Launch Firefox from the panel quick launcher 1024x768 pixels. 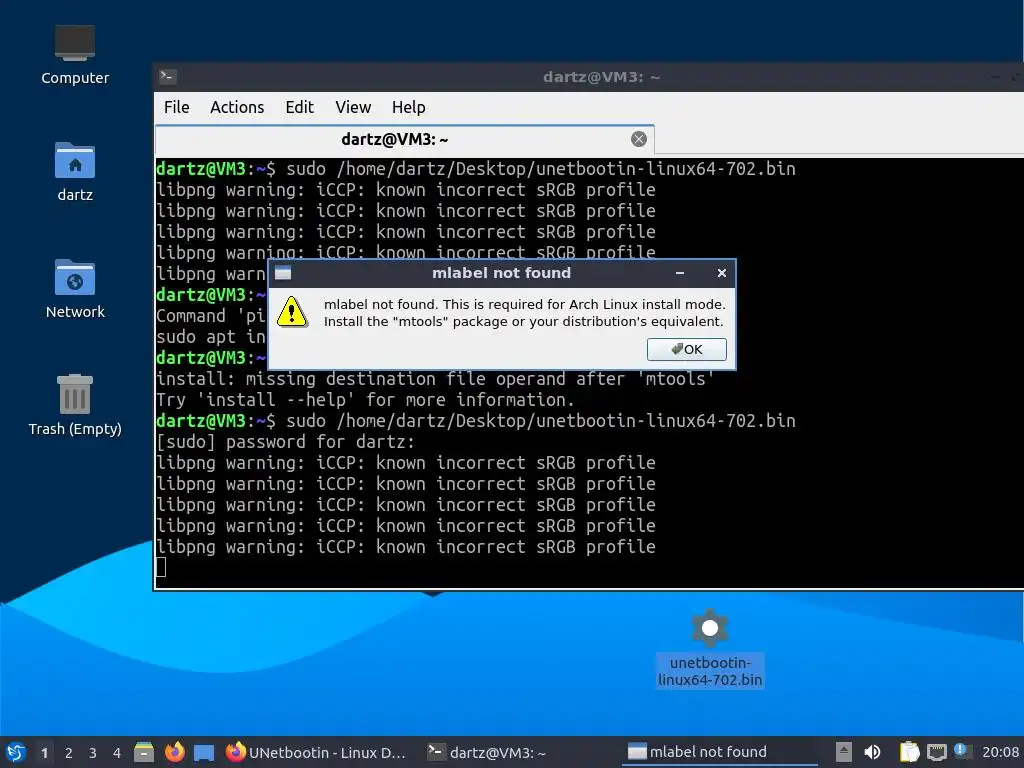[174, 752]
